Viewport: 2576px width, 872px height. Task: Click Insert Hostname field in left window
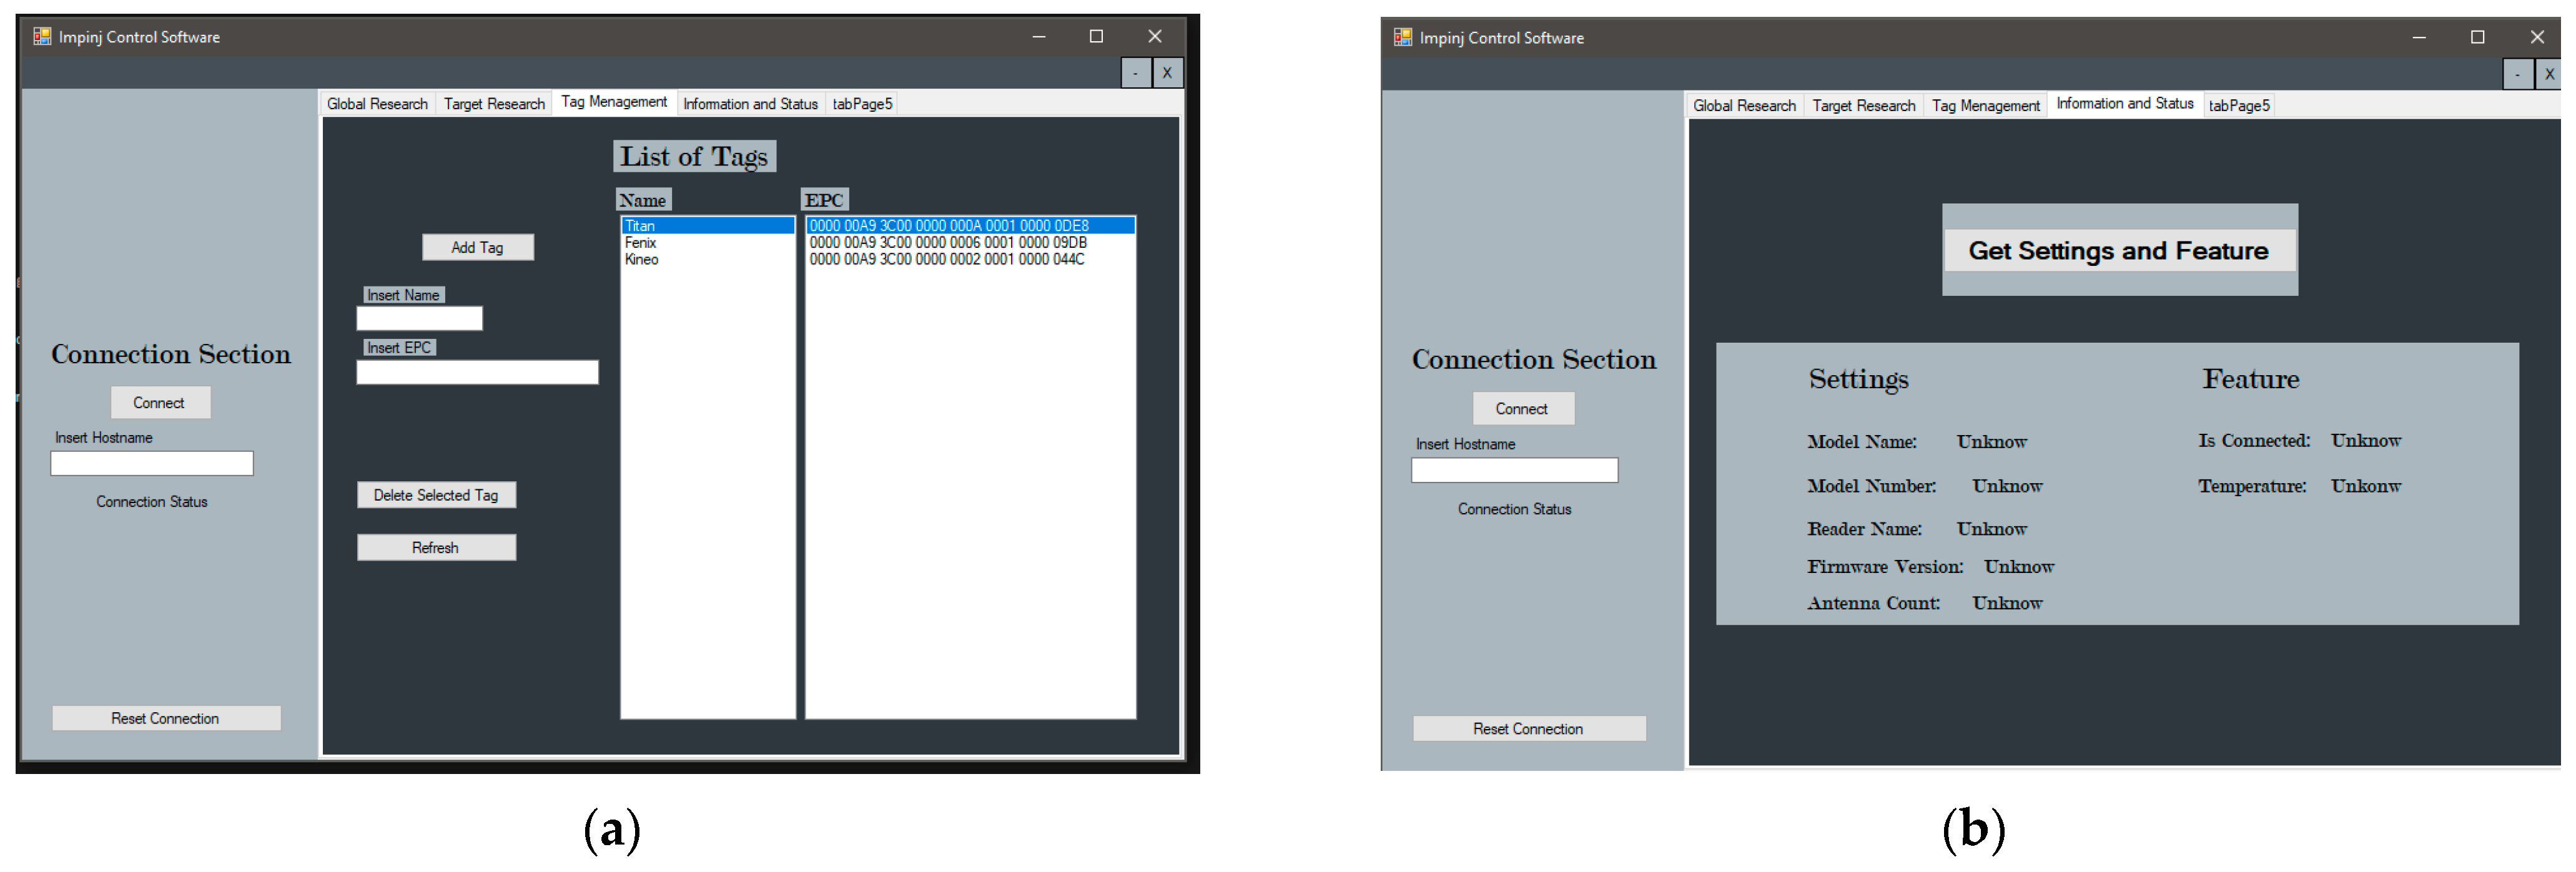click(152, 463)
